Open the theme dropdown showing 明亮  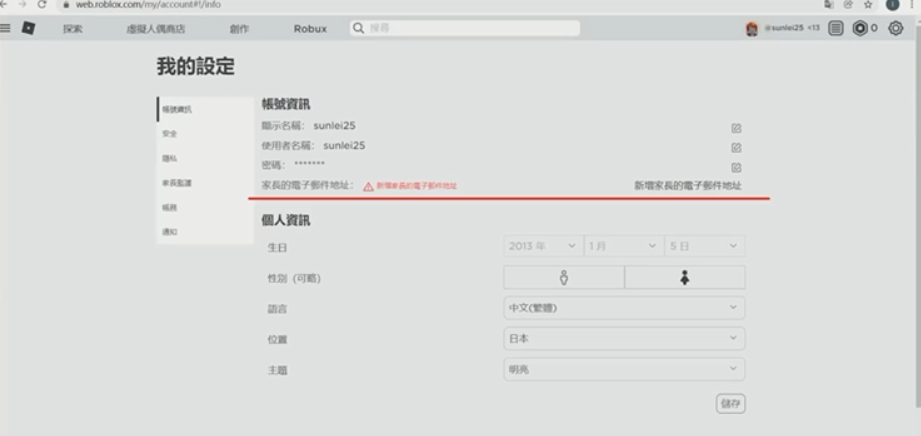tap(624, 369)
